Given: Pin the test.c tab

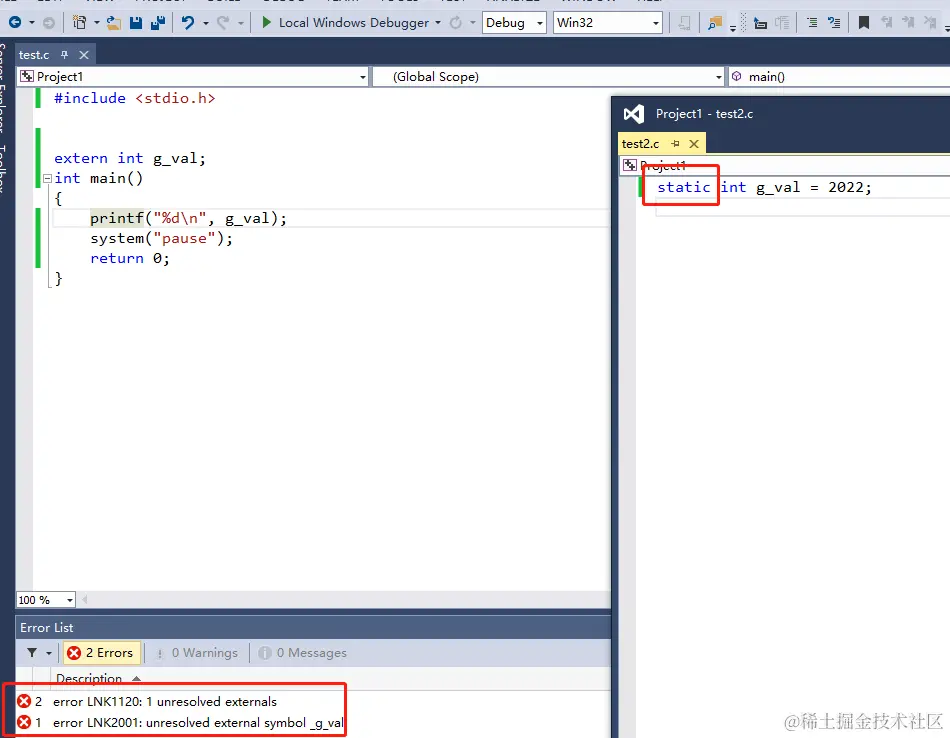Looking at the screenshot, I should (64, 55).
